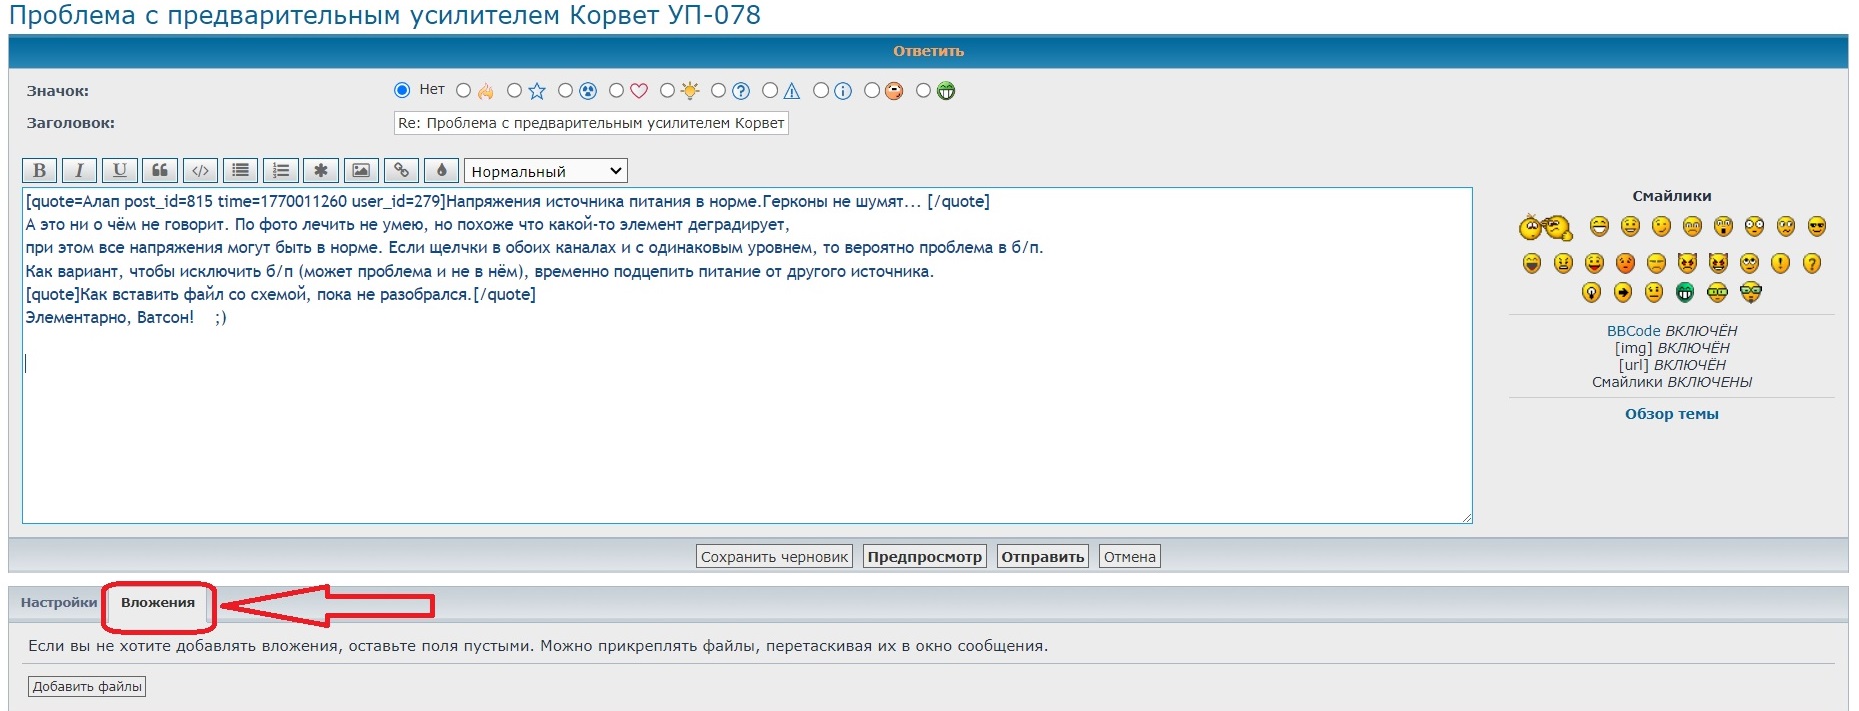
Task: Switch to the 'Настройки' tab
Action: click(58, 603)
